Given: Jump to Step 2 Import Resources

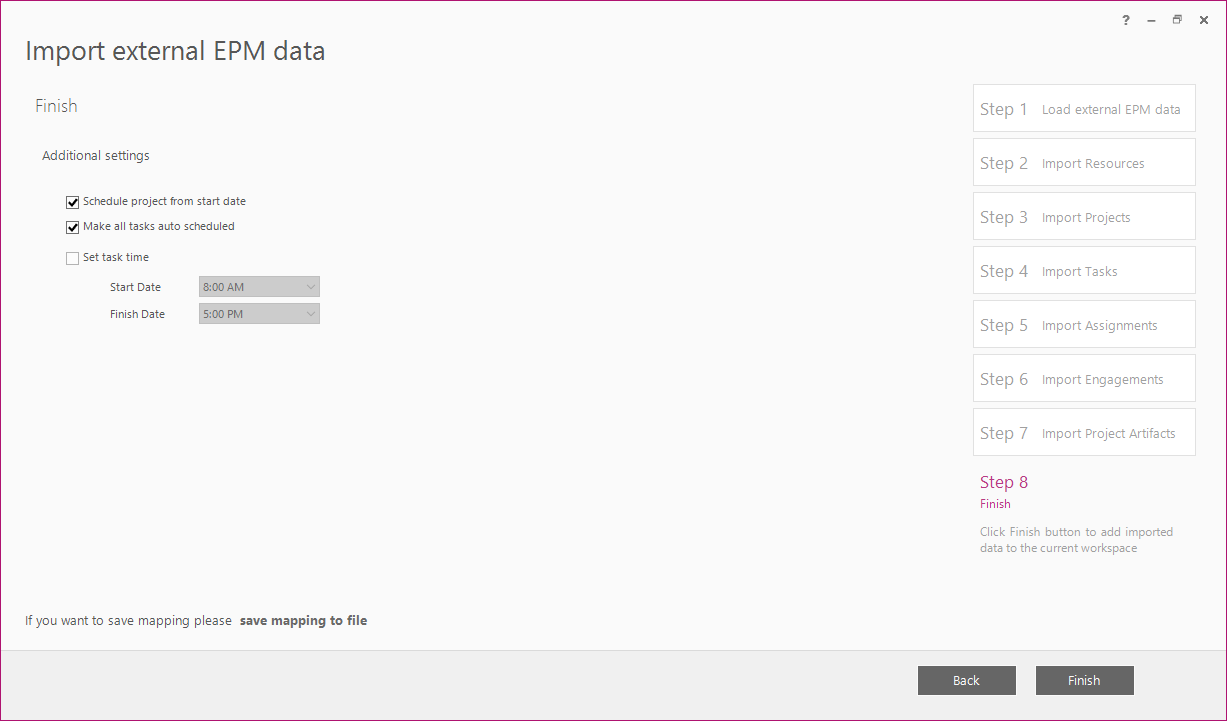Looking at the screenshot, I should (1084, 162).
